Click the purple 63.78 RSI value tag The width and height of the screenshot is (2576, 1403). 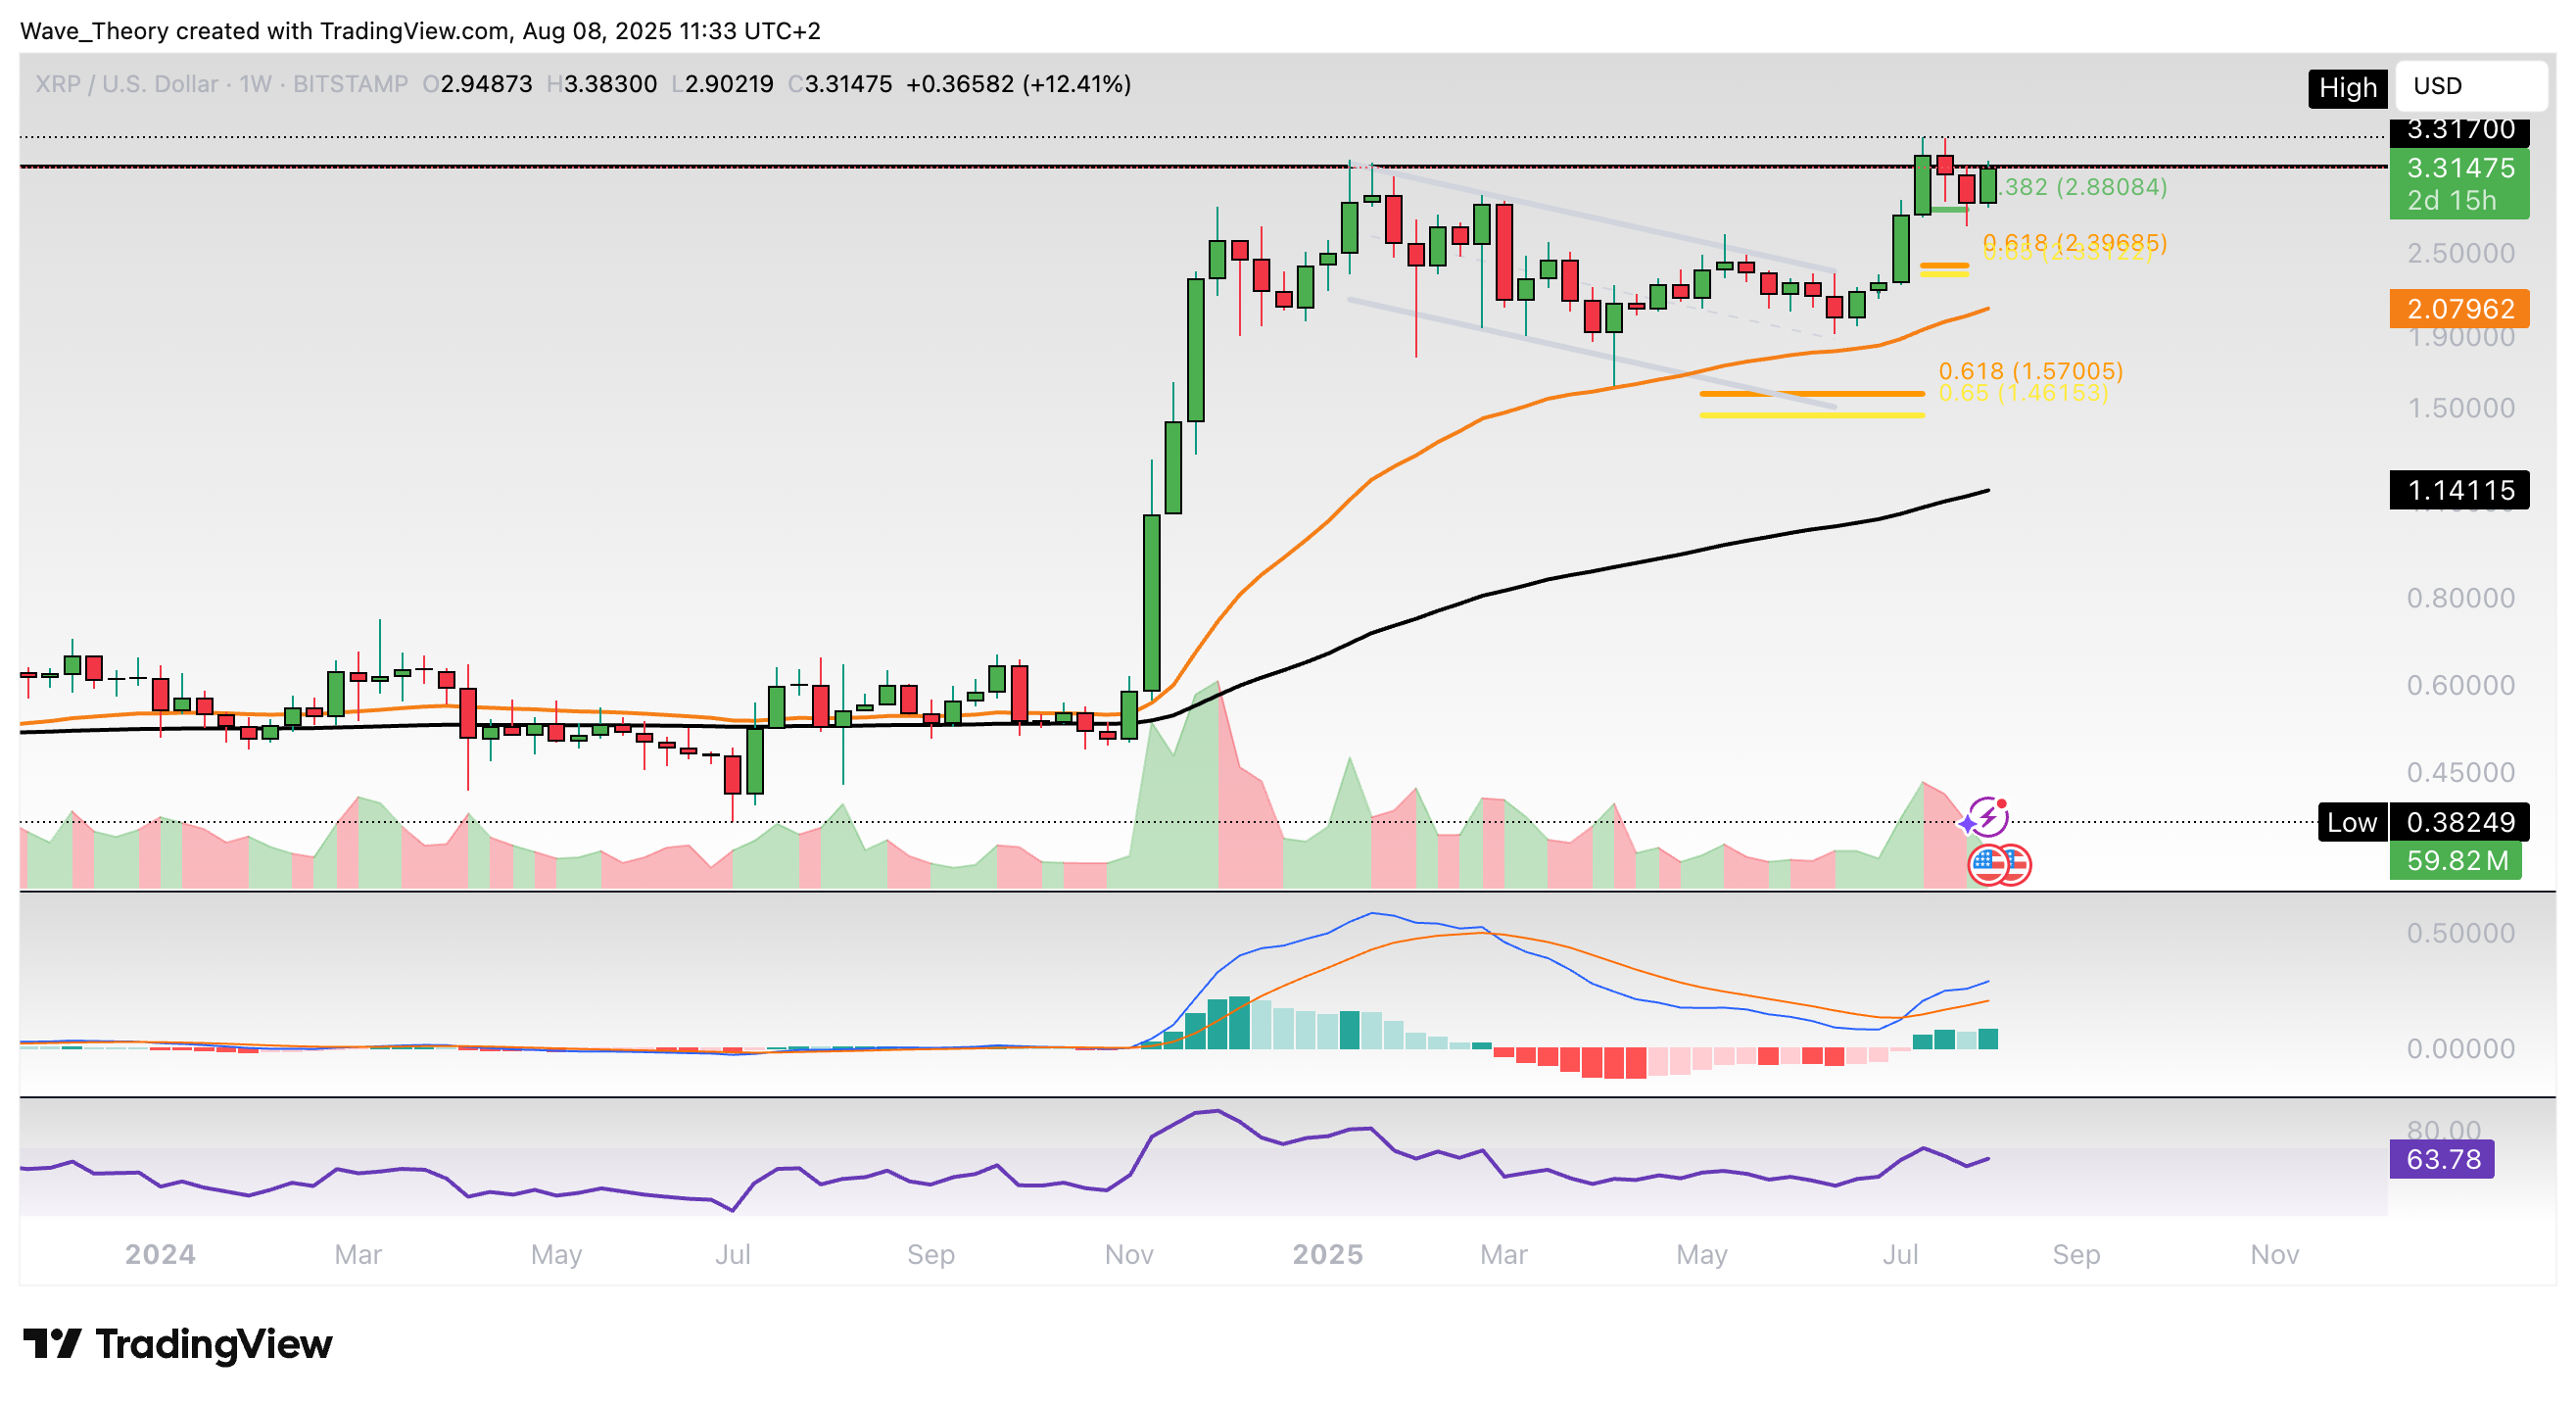pos(2441,1159)
